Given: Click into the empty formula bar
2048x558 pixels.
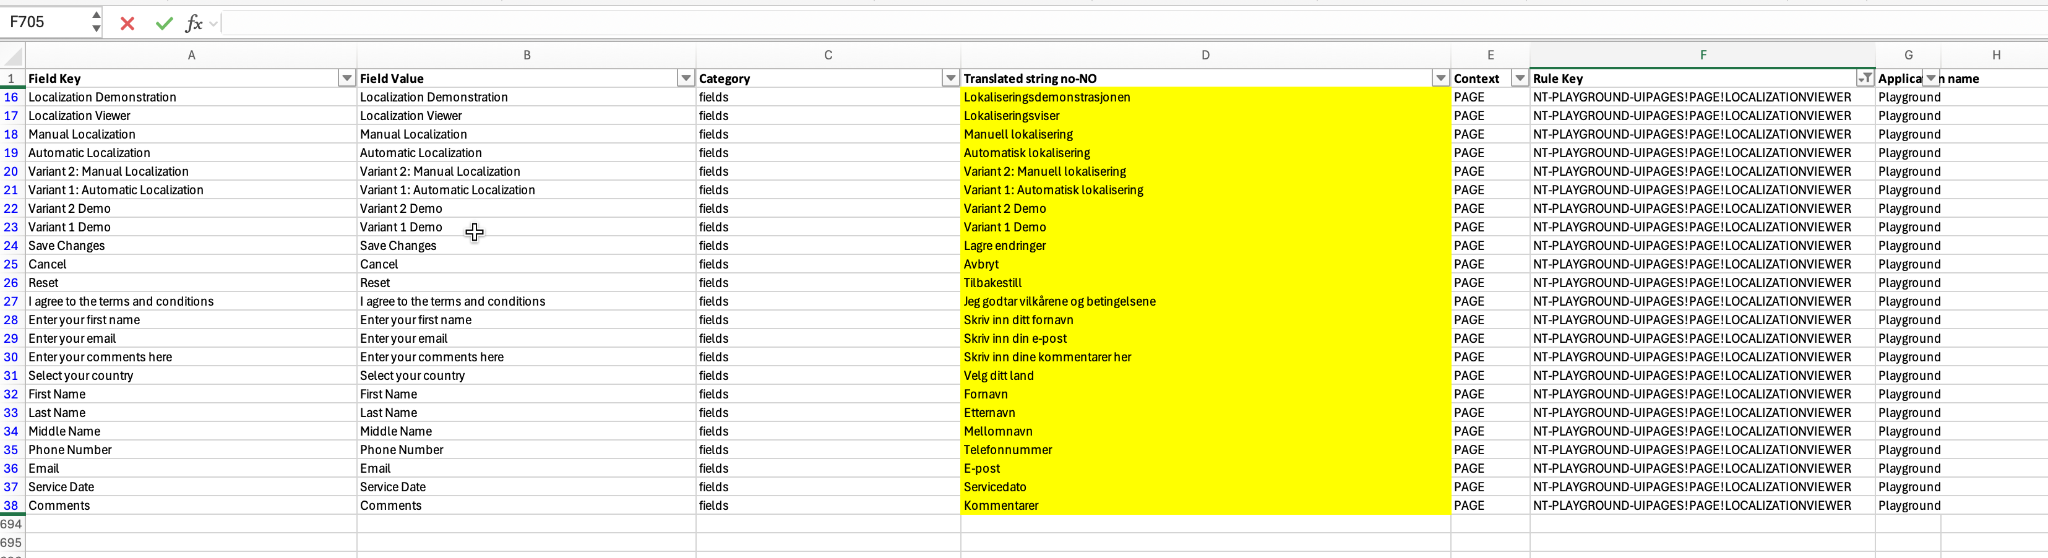Looking at the screenshot, I should [x=1100, y=23].
